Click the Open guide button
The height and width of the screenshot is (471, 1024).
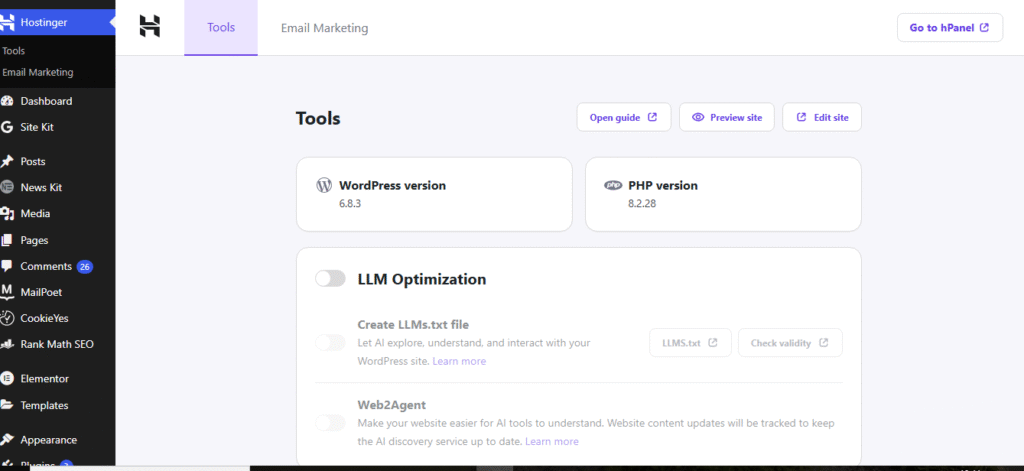point(624,118)
